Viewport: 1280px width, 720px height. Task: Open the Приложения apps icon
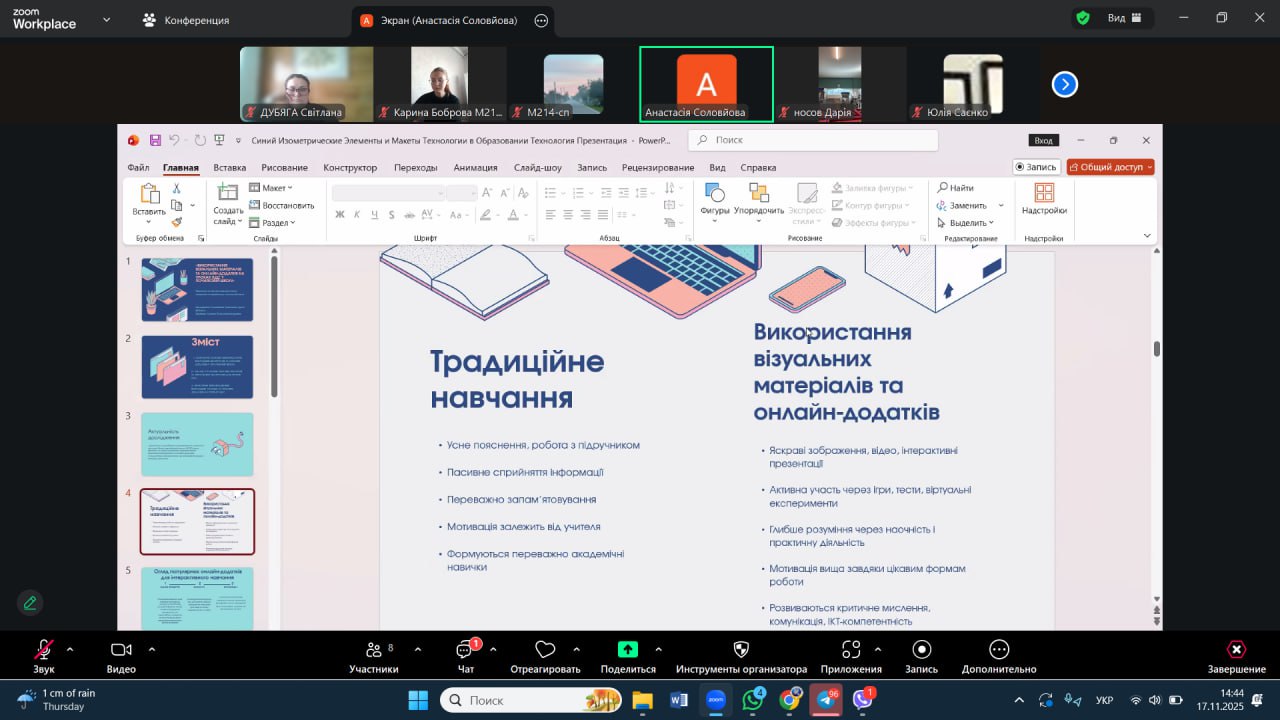point(851,651)
